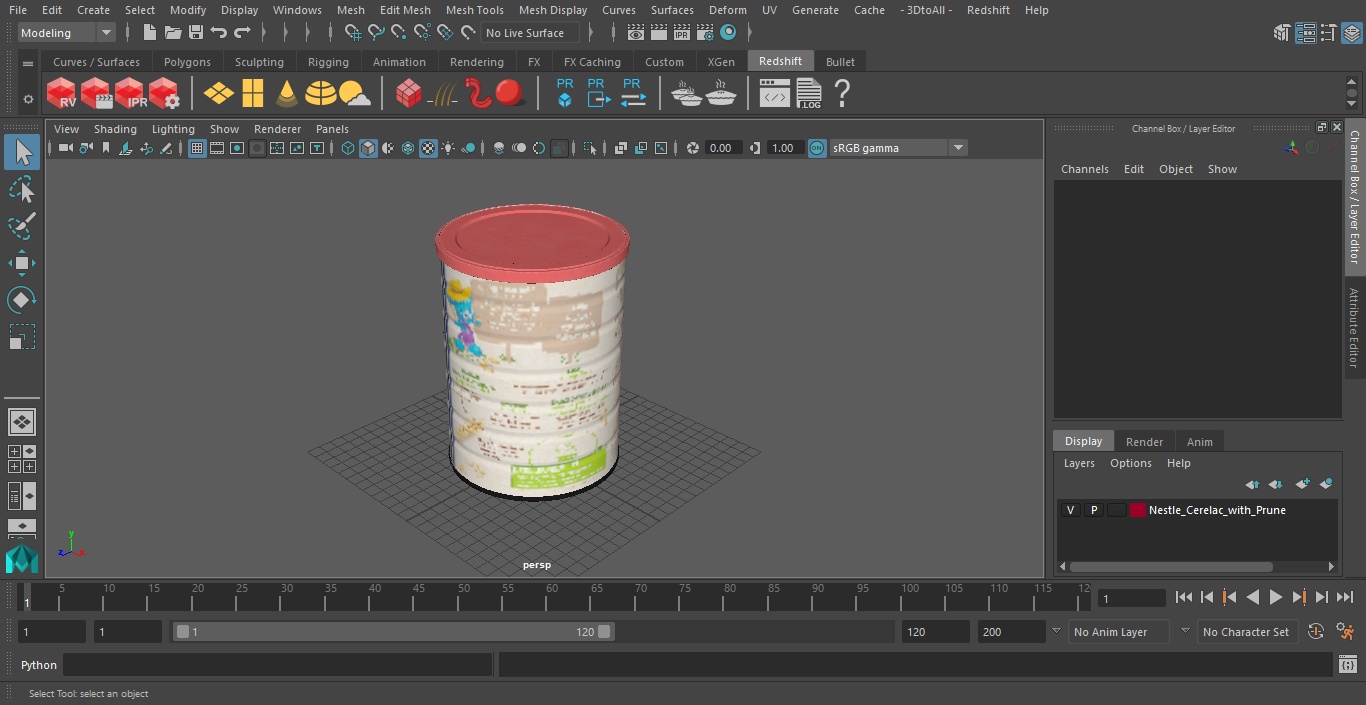Open the Attribute Editor side tab
The height and width of the screenshot is (705, 1366).
click(1354, 328)
